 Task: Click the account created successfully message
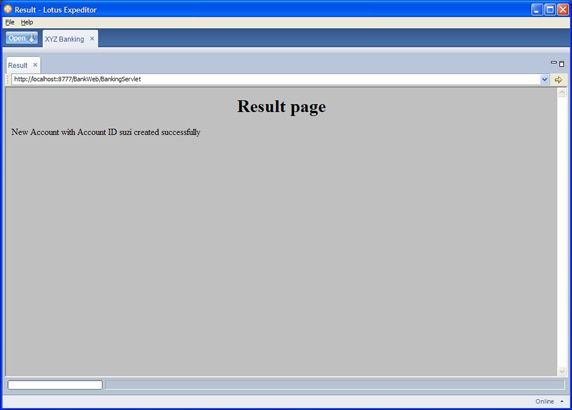tap(106, 132)
